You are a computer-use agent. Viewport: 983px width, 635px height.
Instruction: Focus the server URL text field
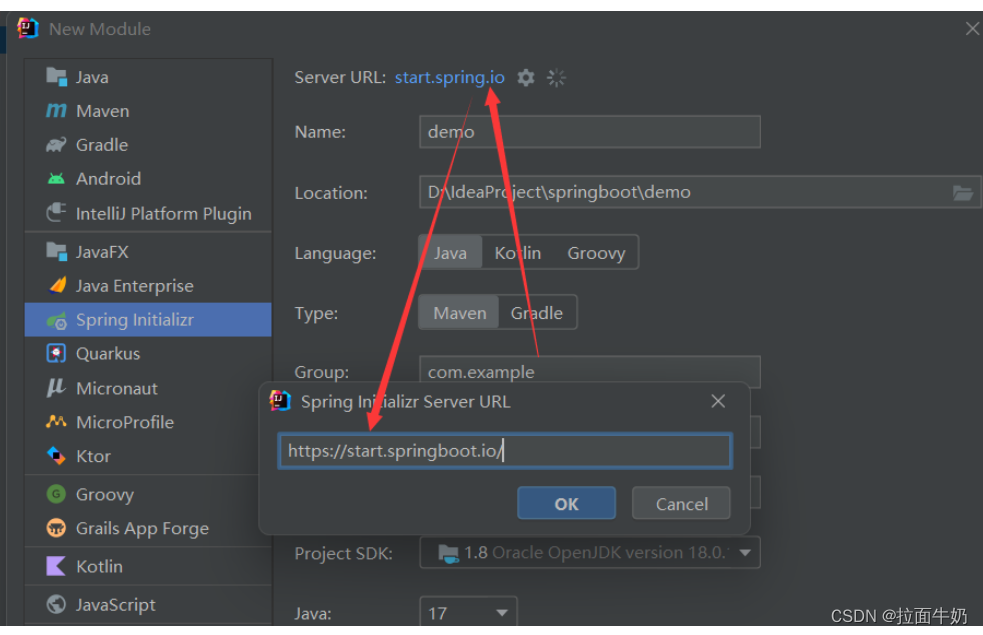(505, 451)
